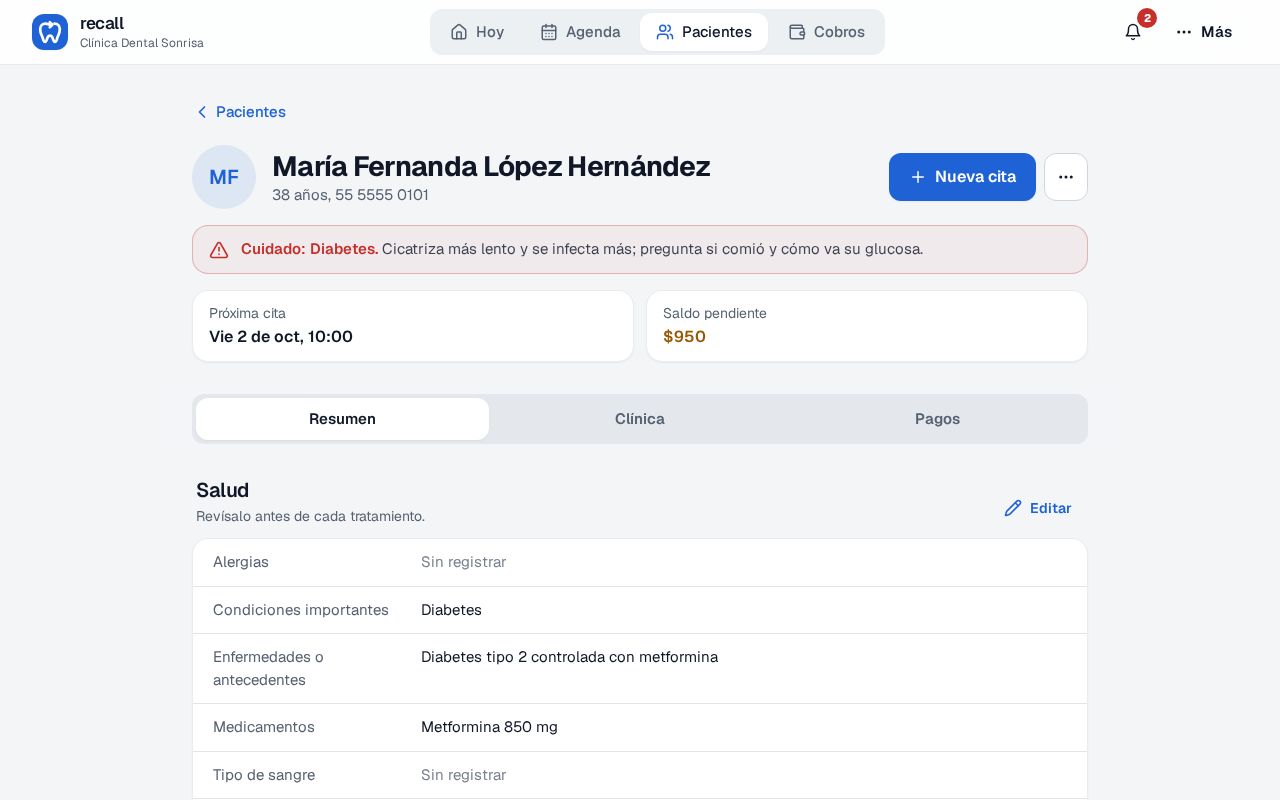This screenshot has height=800, width=1280.
Task: Open the Agenda tab
Action: pyautogui.click(x=580, y=32)
